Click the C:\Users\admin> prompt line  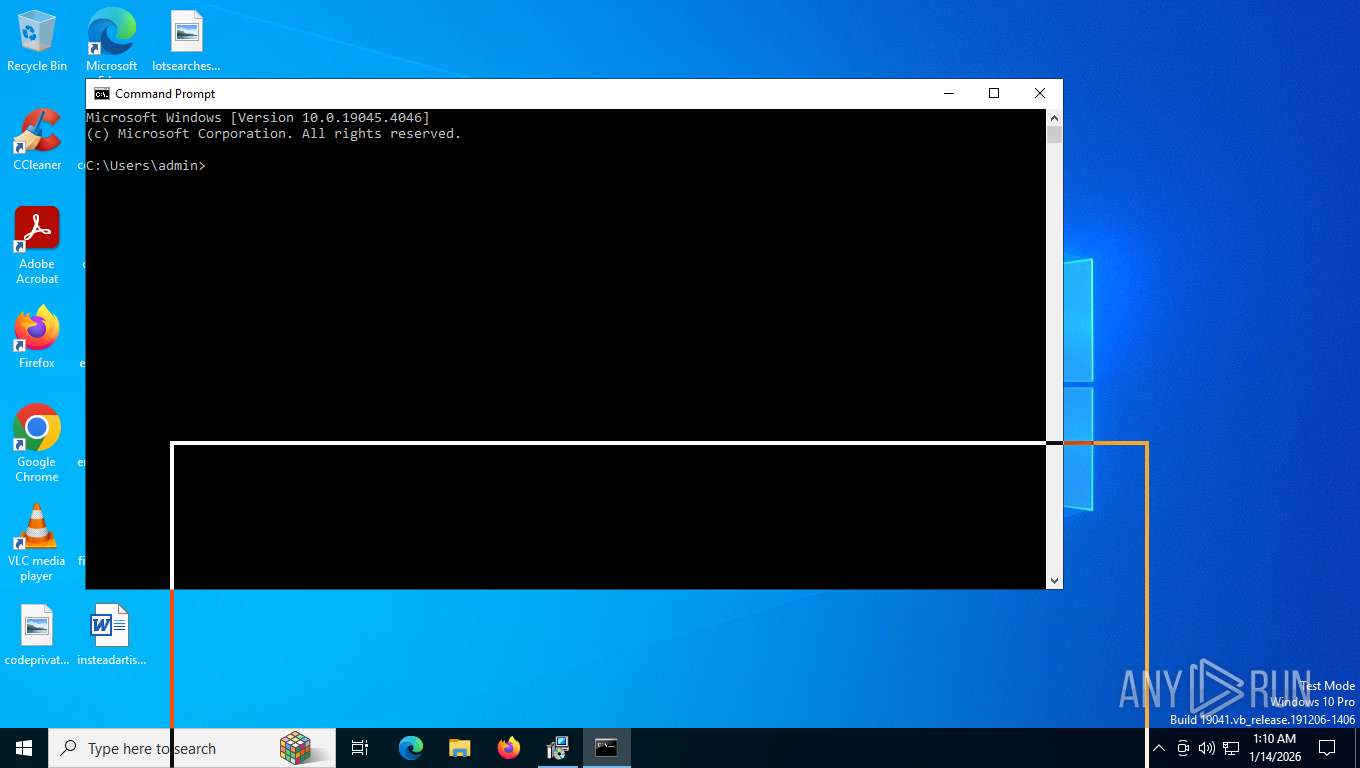pos(146,165)
